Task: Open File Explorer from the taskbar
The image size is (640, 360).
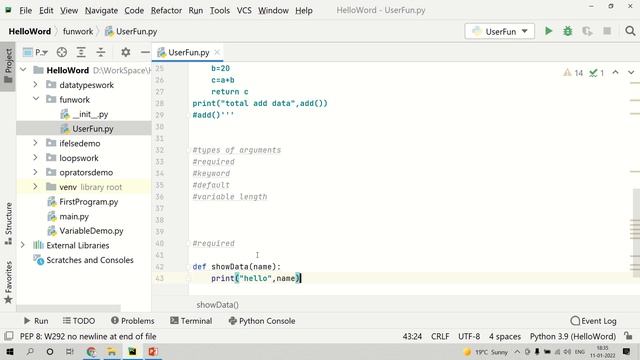Action: coord(112,351)
